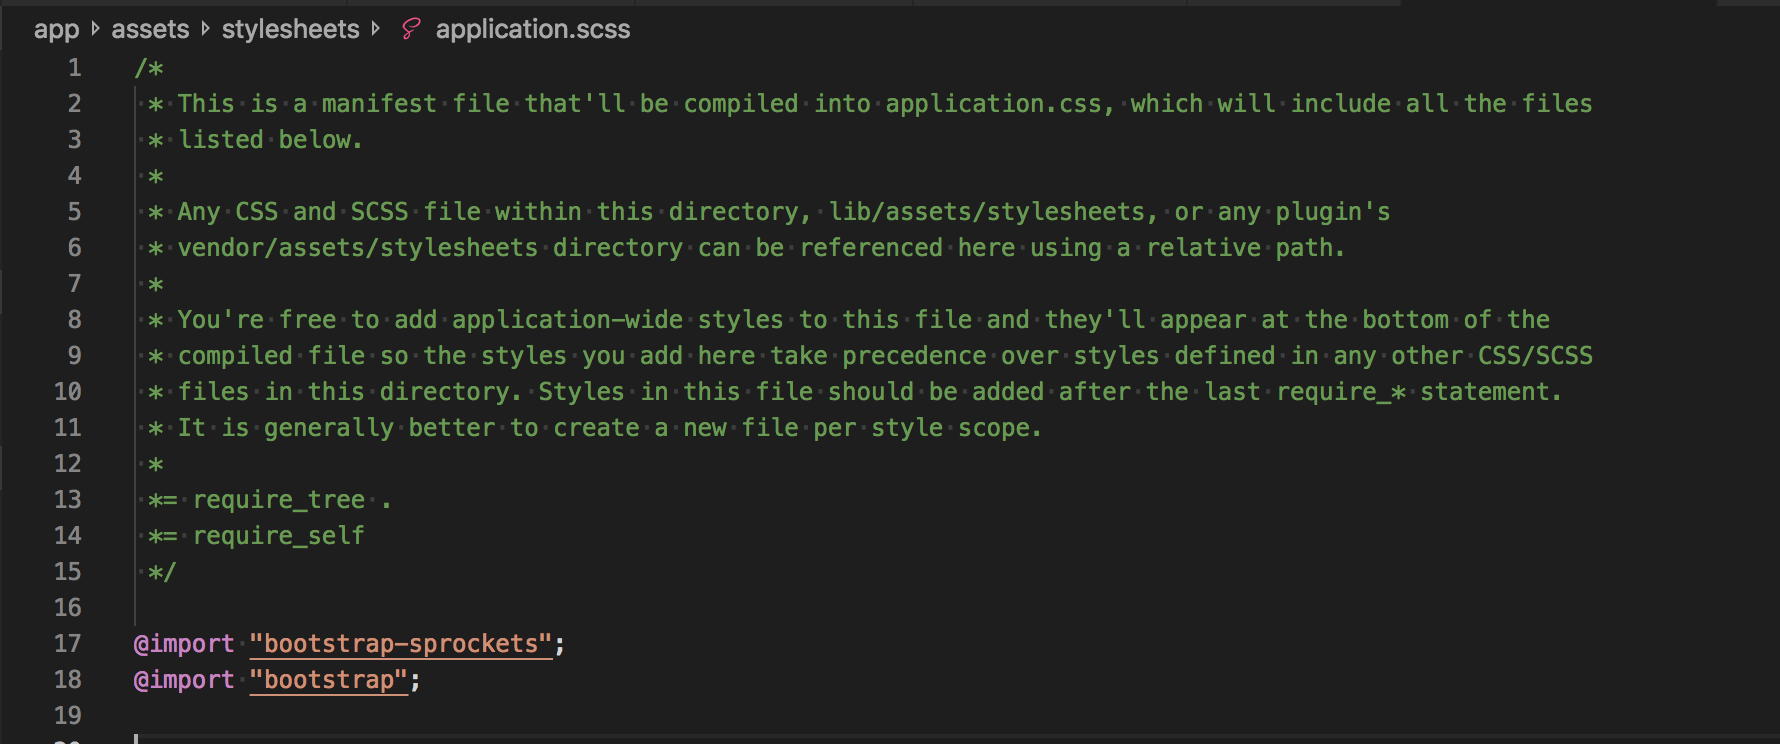The image size is (1780, 744).
Task: Click the @import keyword on line 17
Action: [184, 644]
